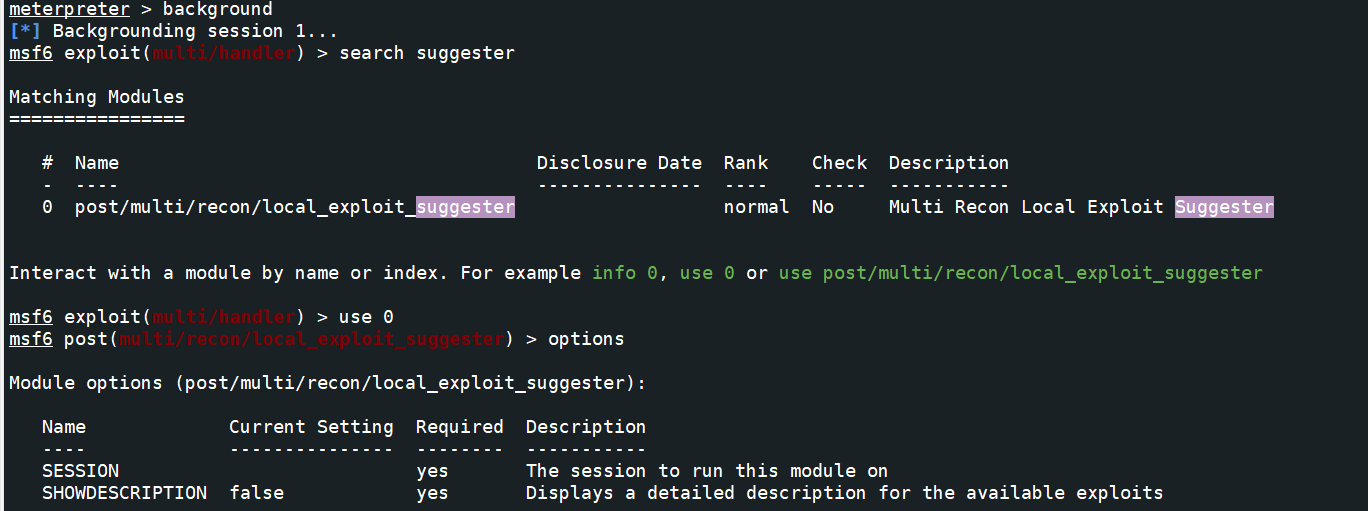Click the SHOWDESCRIPTION option name
Image resolution: width=1368 pixels, height=511 pixels.
pos(124,493)
